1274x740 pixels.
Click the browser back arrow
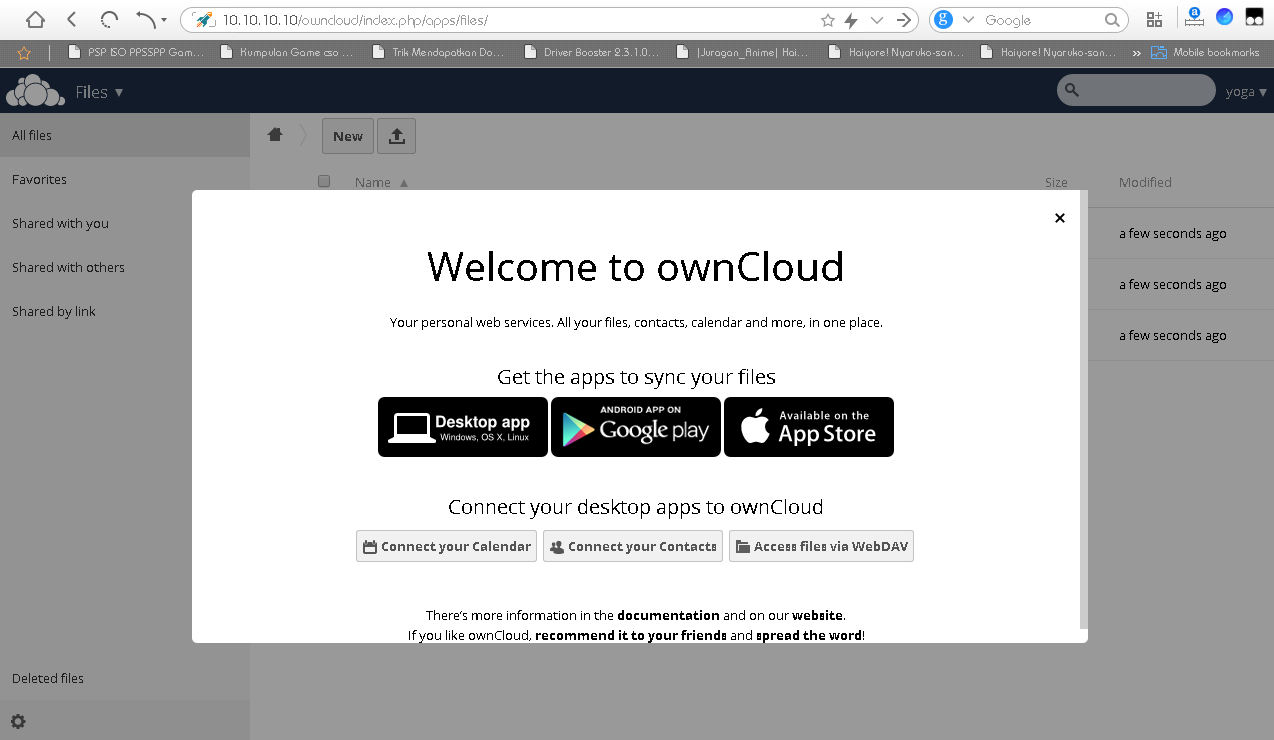click(x=72, y=19)
